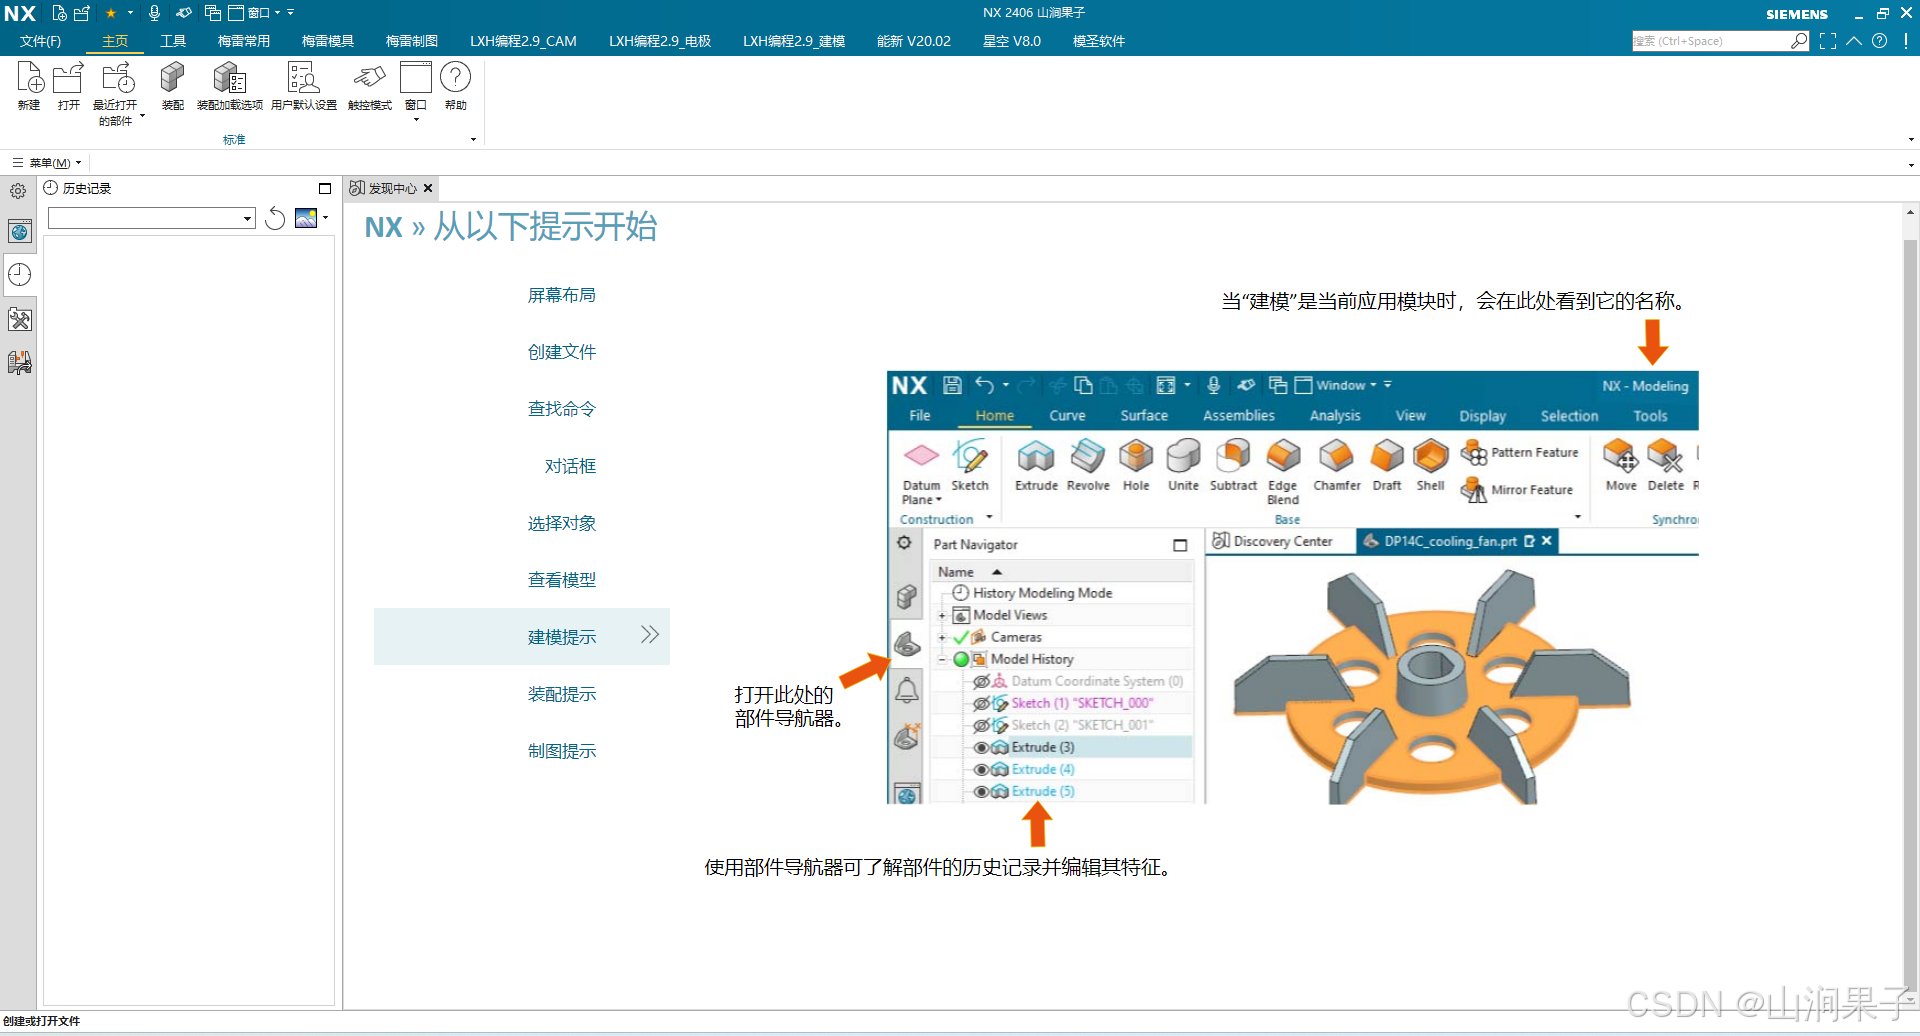Select the 模圣软件 ribbon tab
Screen dimensions: 1920x1036
pyautogui.click(x=1099, y=41)
